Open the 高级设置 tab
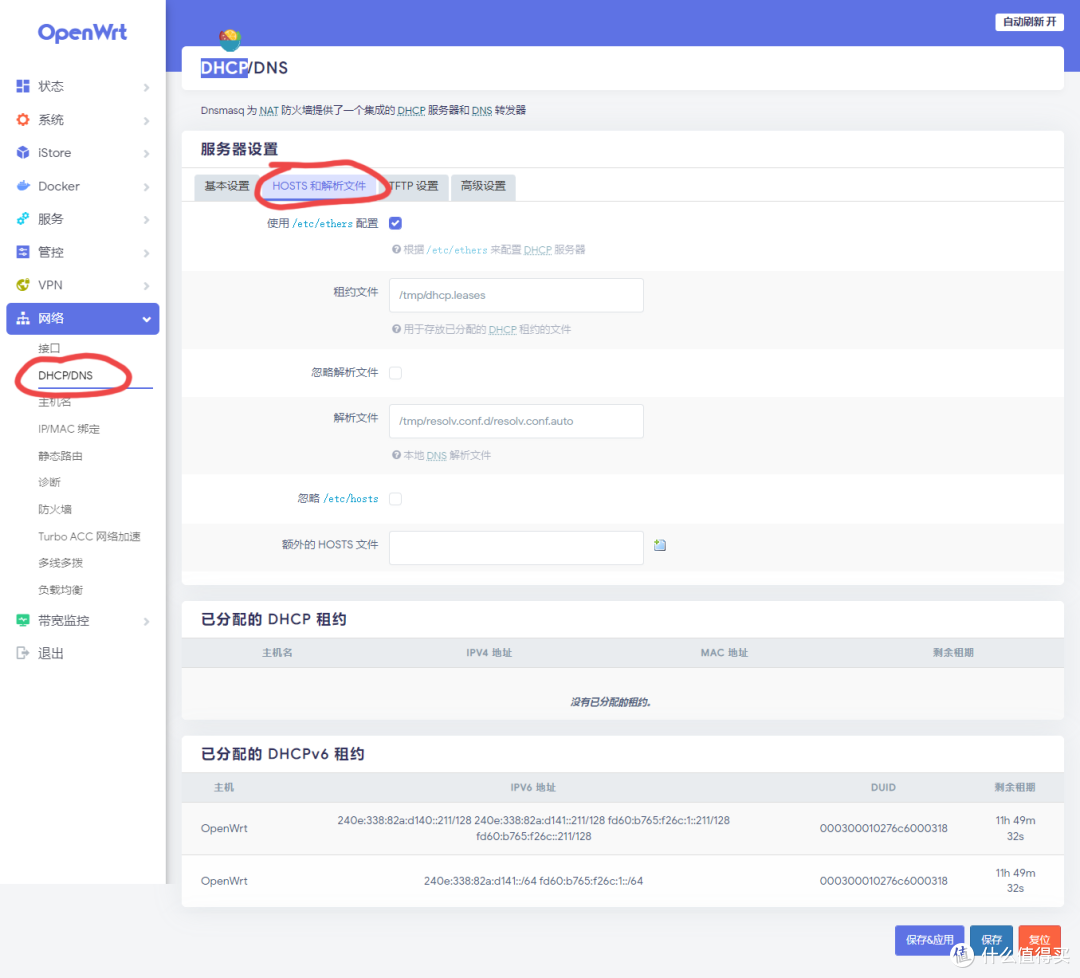 tap(483, 187)
